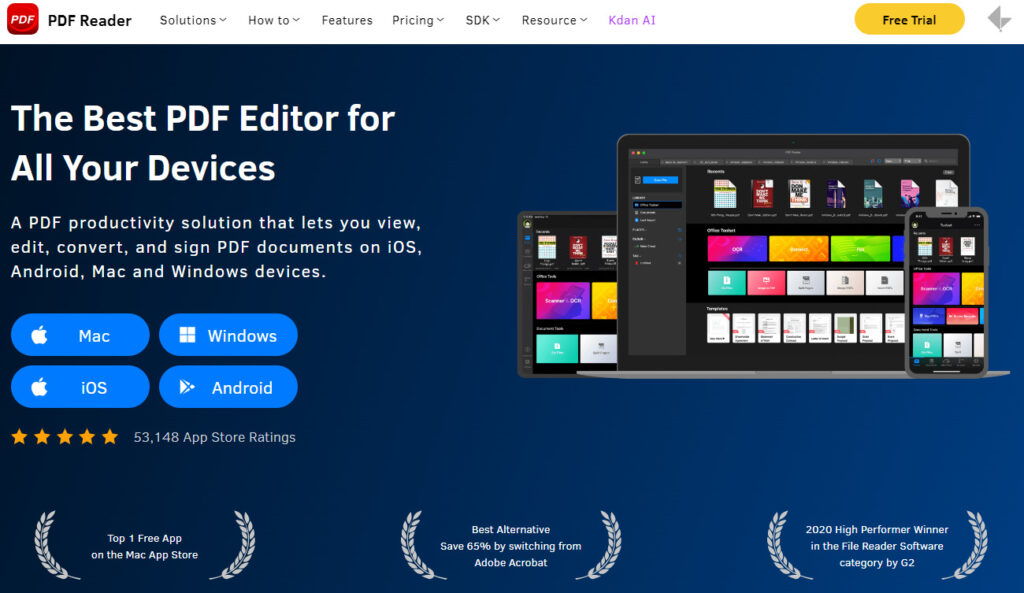Viewport: 1024px width, 593px height.
Task: Expand the How to dropdown chevron
Action: tap(296, 20)
